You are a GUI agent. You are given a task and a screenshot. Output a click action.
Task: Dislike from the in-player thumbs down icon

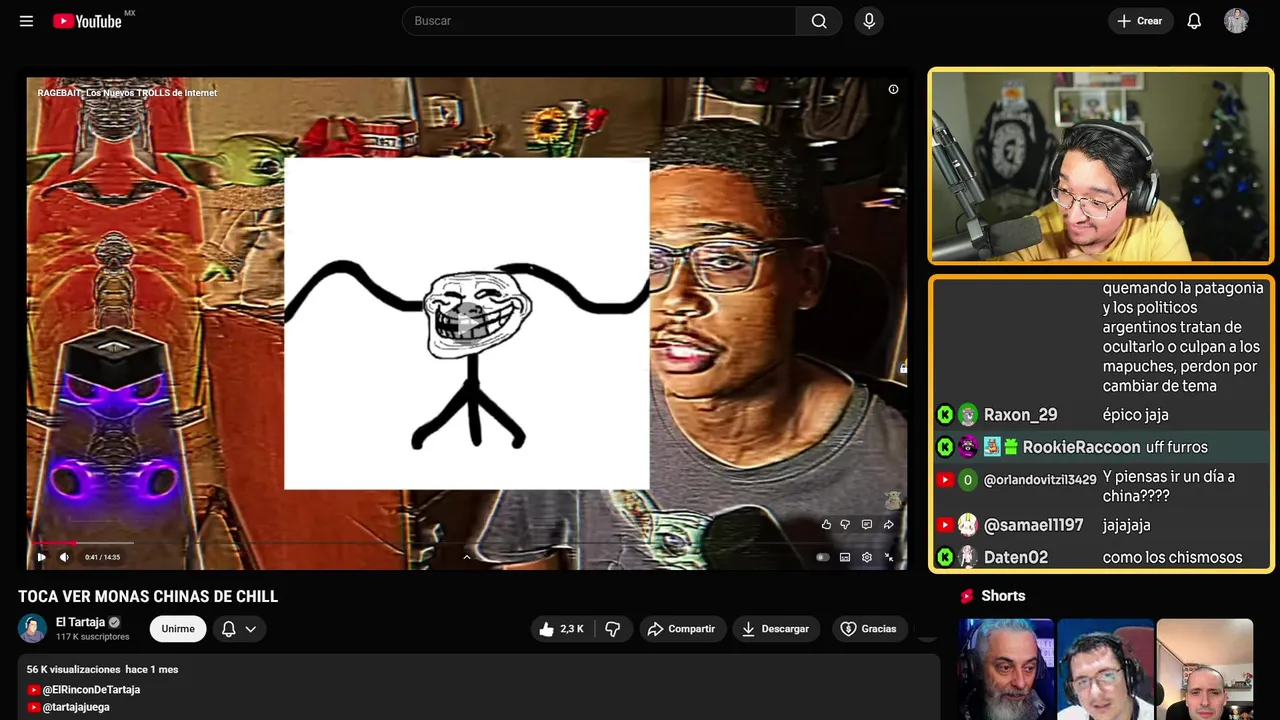click(845, 524)
